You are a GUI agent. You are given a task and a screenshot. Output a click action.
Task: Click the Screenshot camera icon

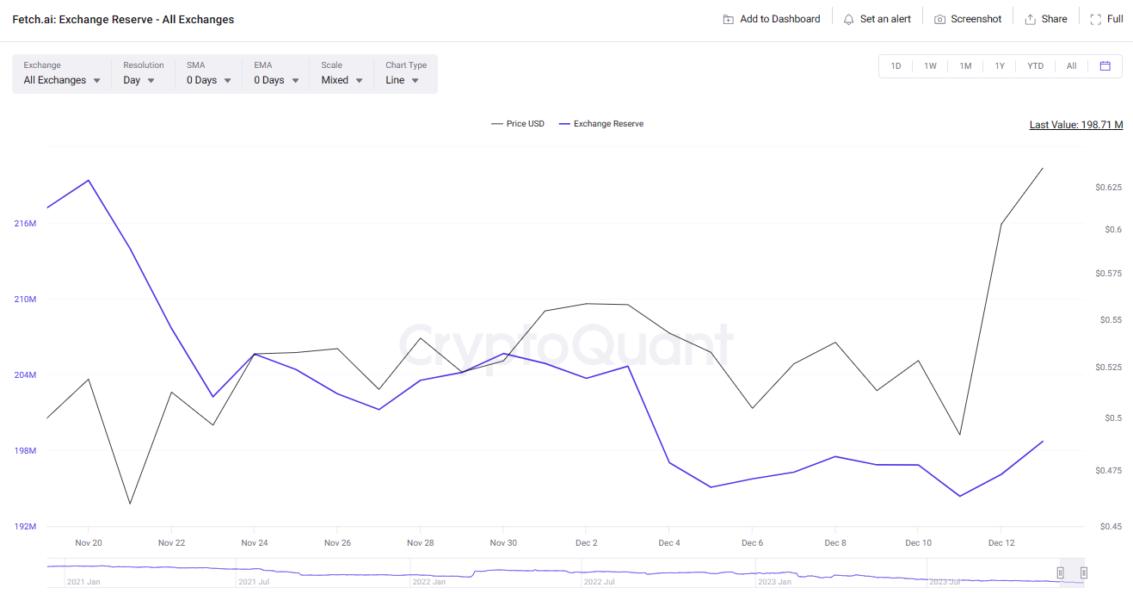(939, 20)
